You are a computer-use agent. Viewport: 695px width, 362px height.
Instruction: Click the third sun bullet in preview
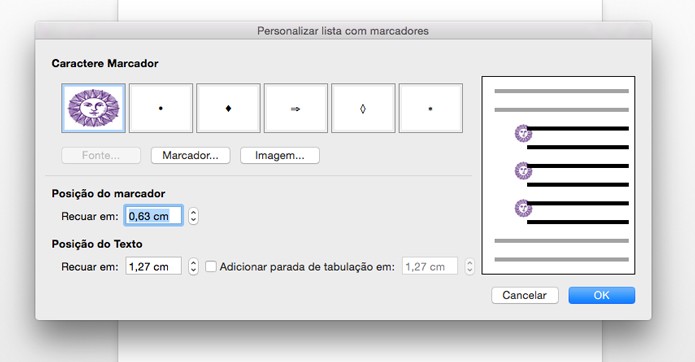[x=523, y=208]
